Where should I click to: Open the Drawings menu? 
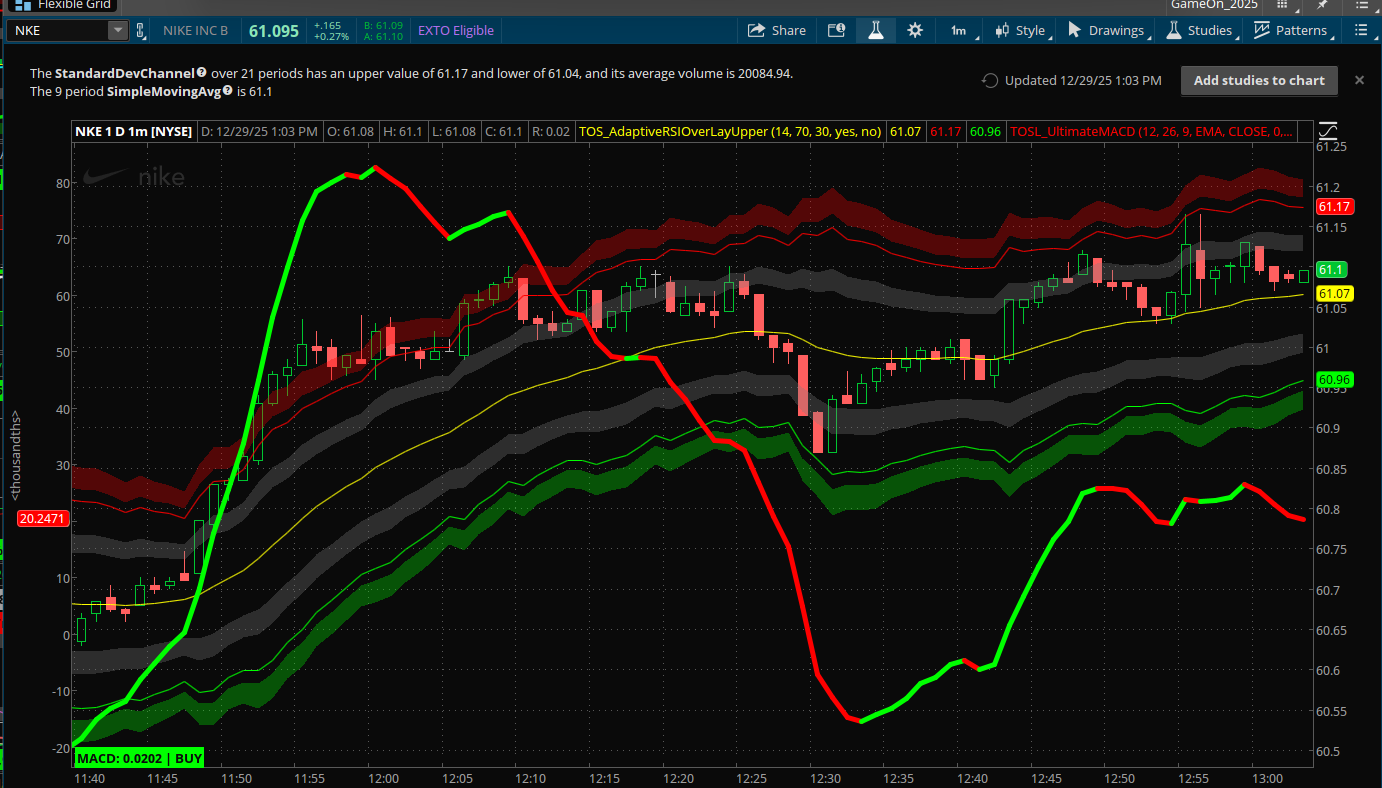click(1106, 30)
